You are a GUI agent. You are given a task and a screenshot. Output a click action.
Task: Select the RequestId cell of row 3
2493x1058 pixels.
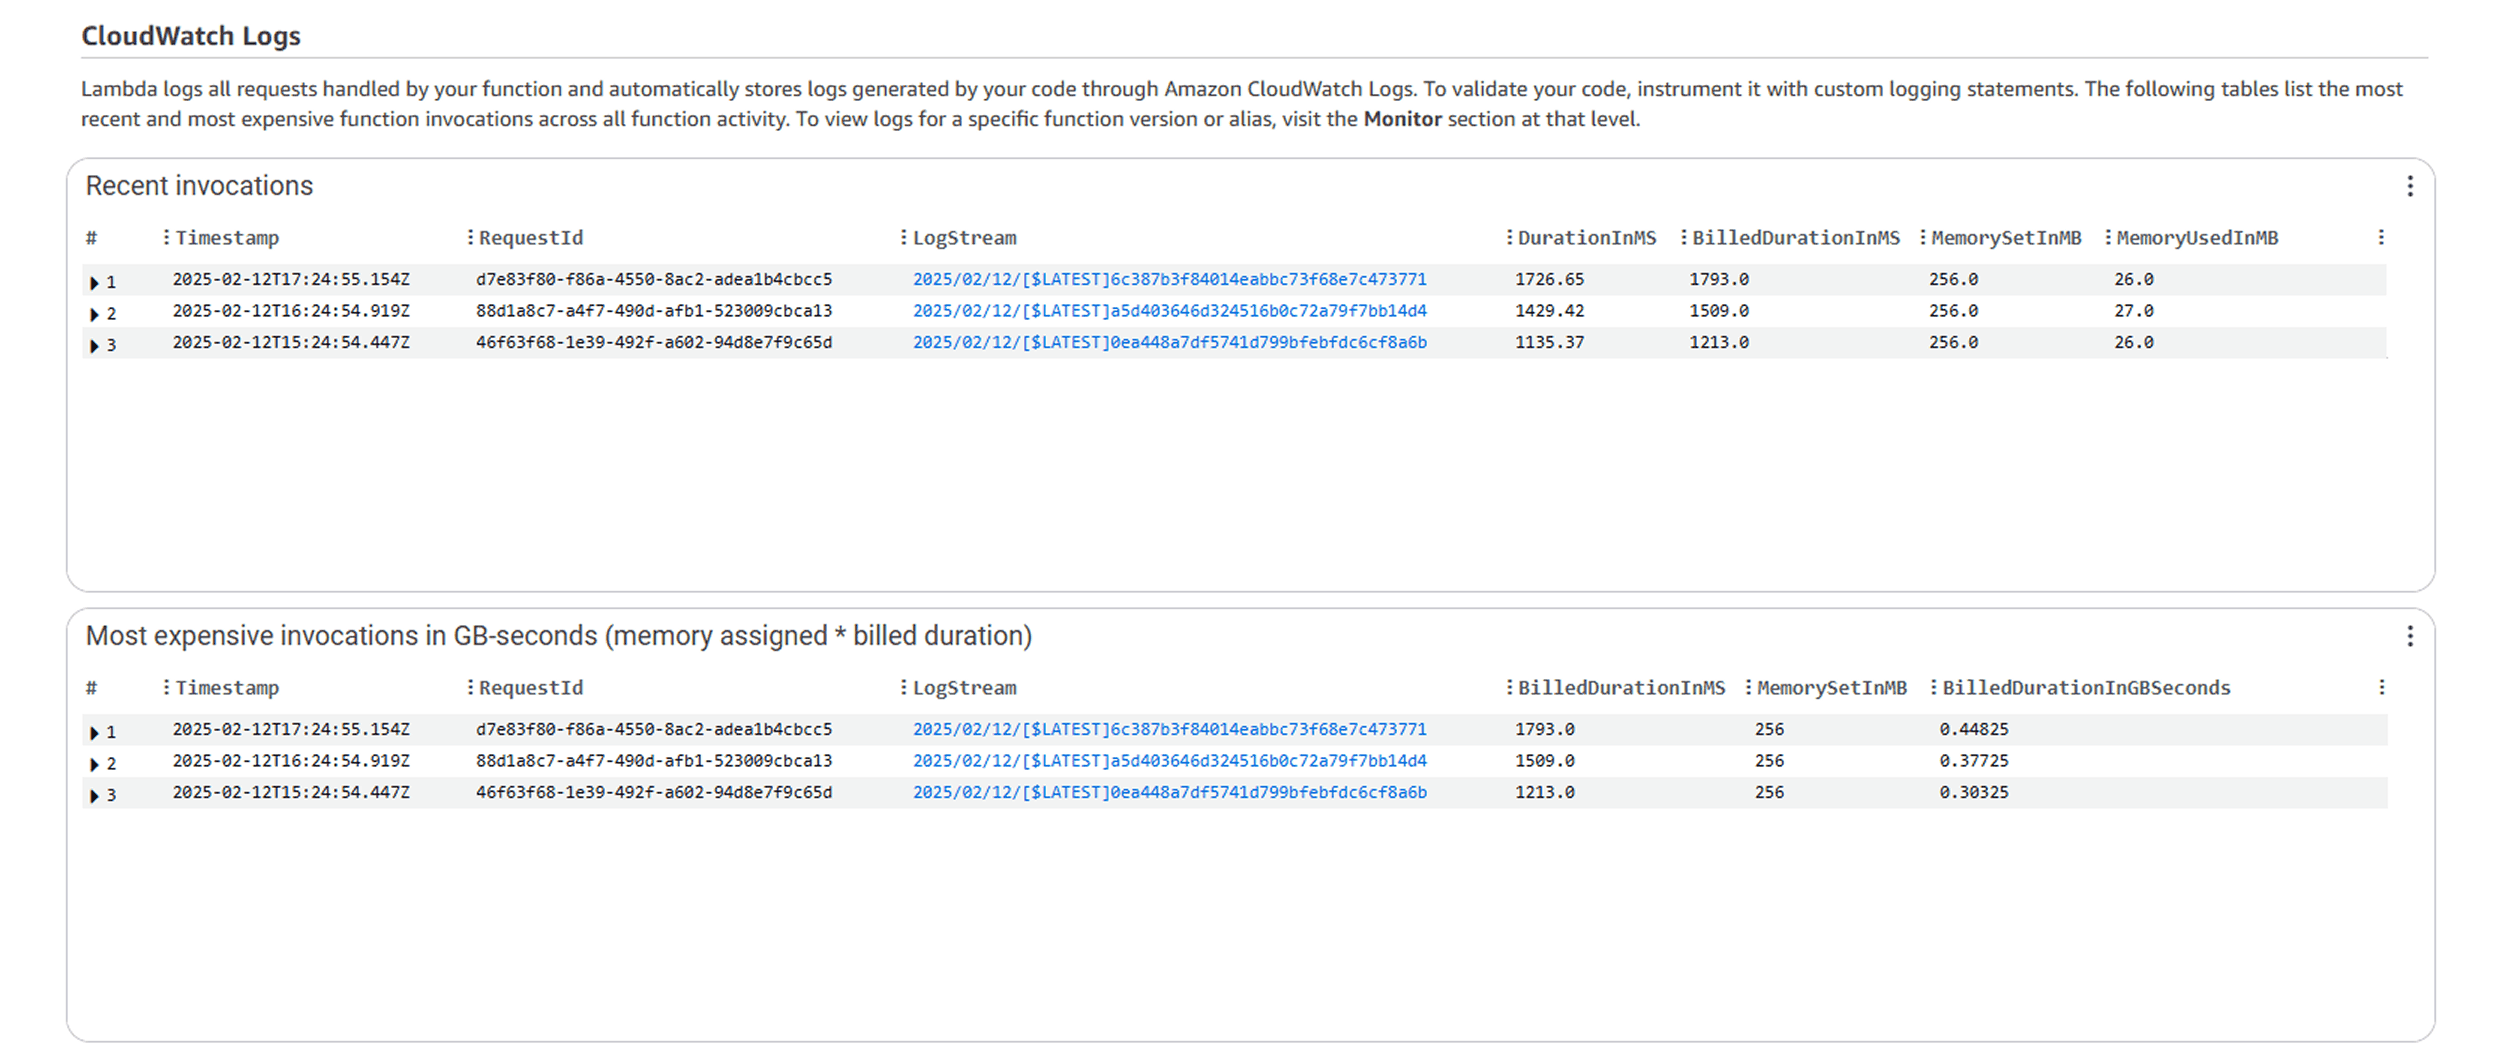(x=653, y=342)
